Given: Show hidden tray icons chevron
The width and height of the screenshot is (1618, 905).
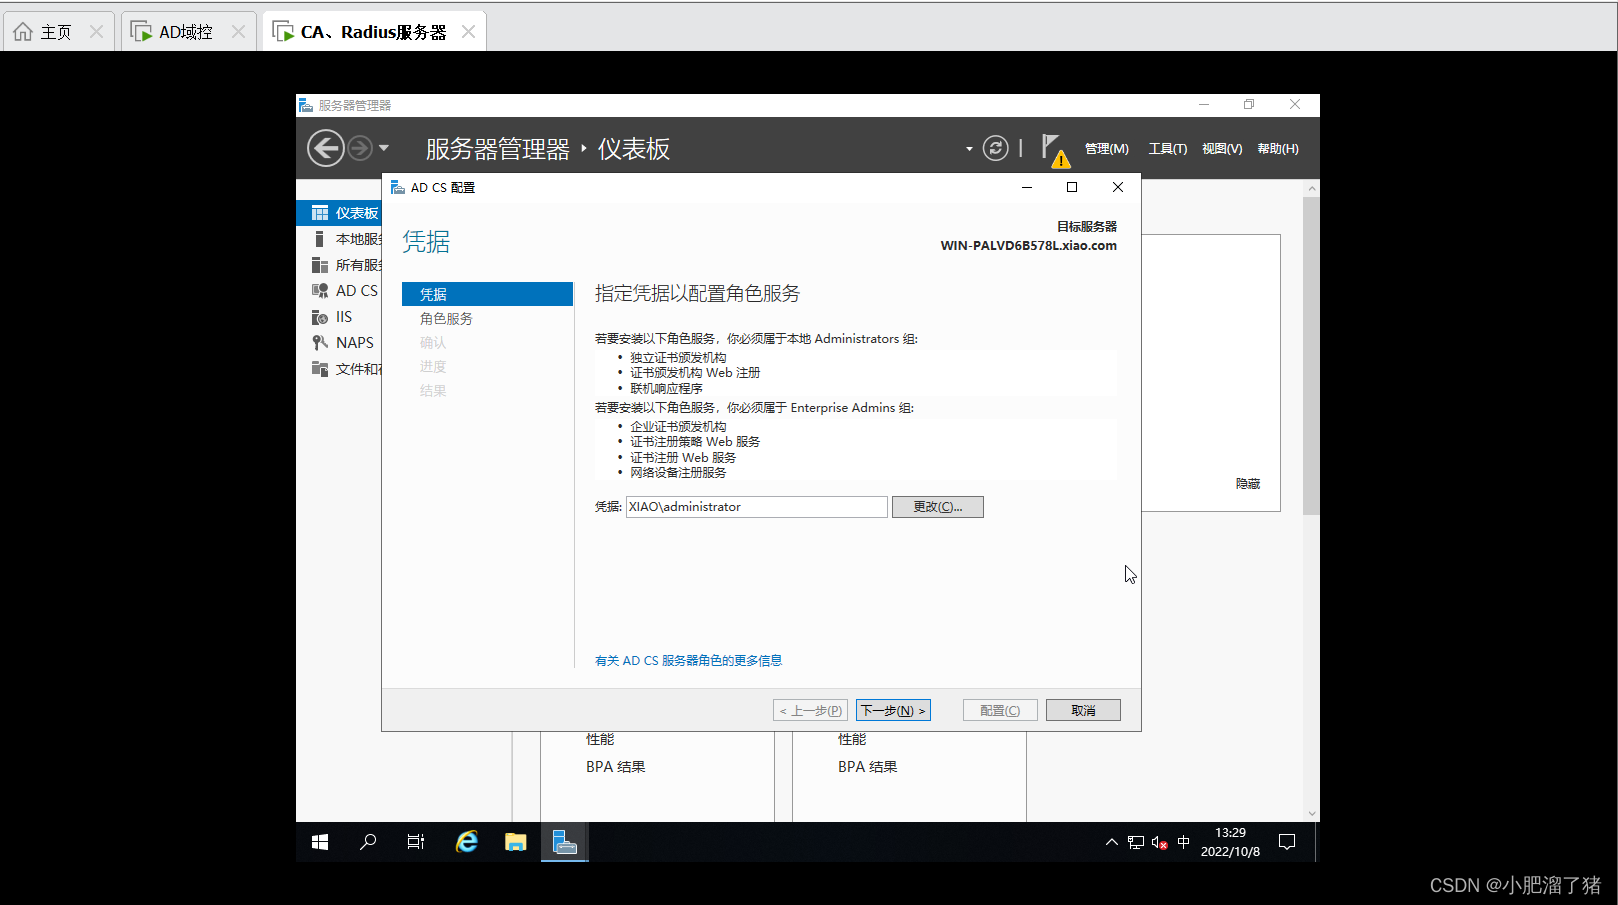Looking at the screenshot, I should pyautogui.click(x=1112, y=842).
